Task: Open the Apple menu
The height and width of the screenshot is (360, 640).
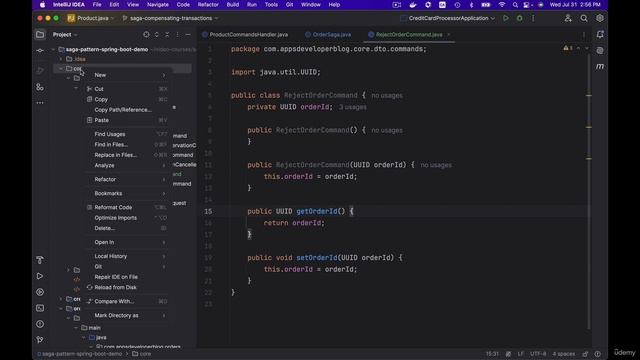Action: click(x=42, y=5)
